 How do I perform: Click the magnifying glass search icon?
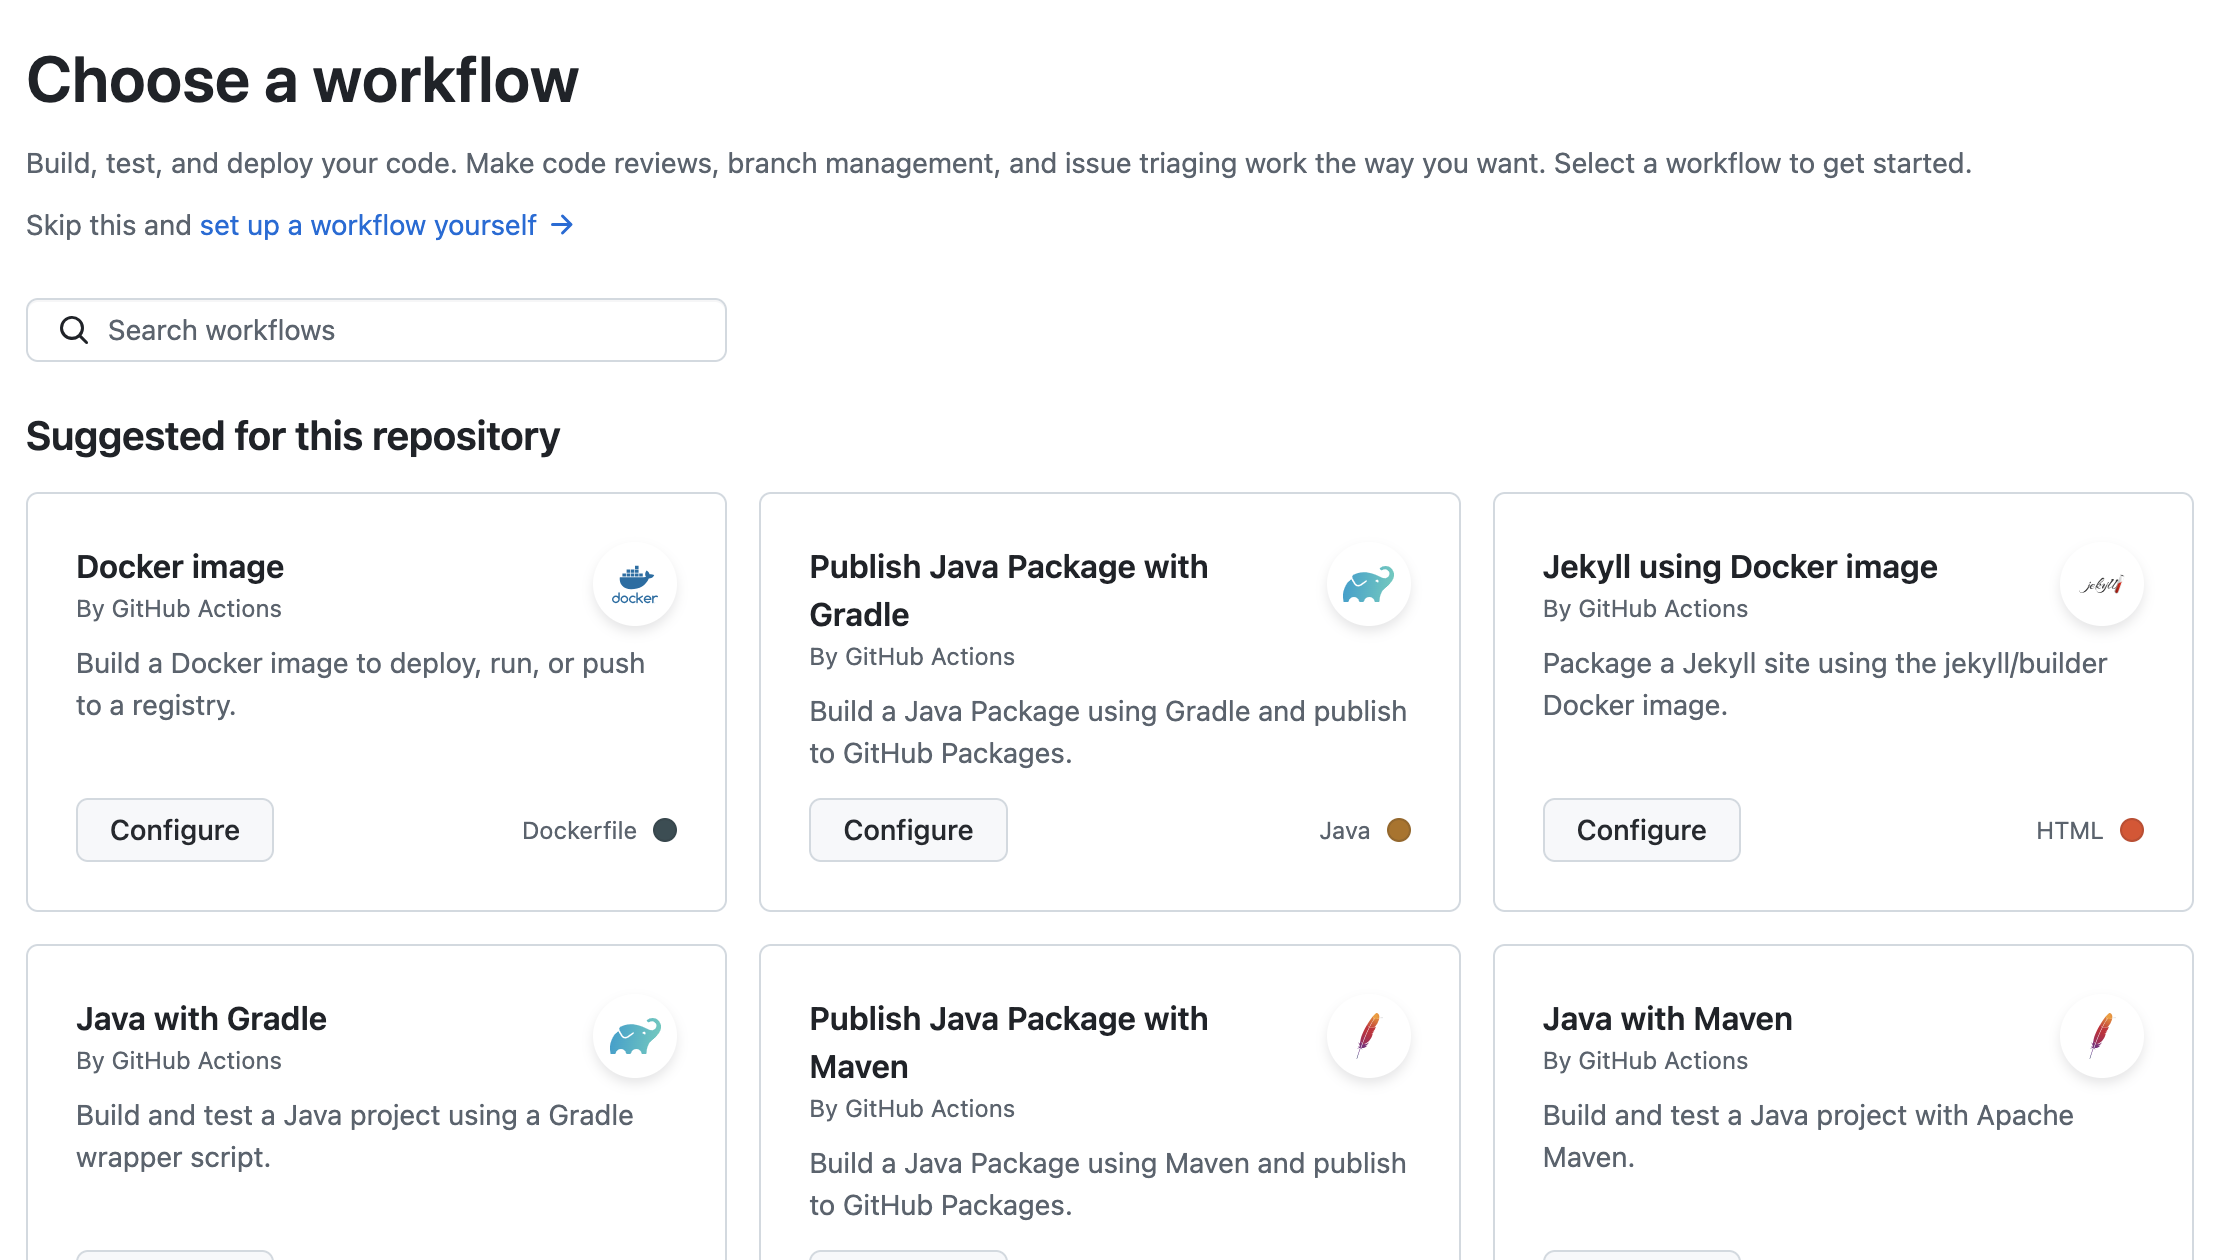coord(74,330)
